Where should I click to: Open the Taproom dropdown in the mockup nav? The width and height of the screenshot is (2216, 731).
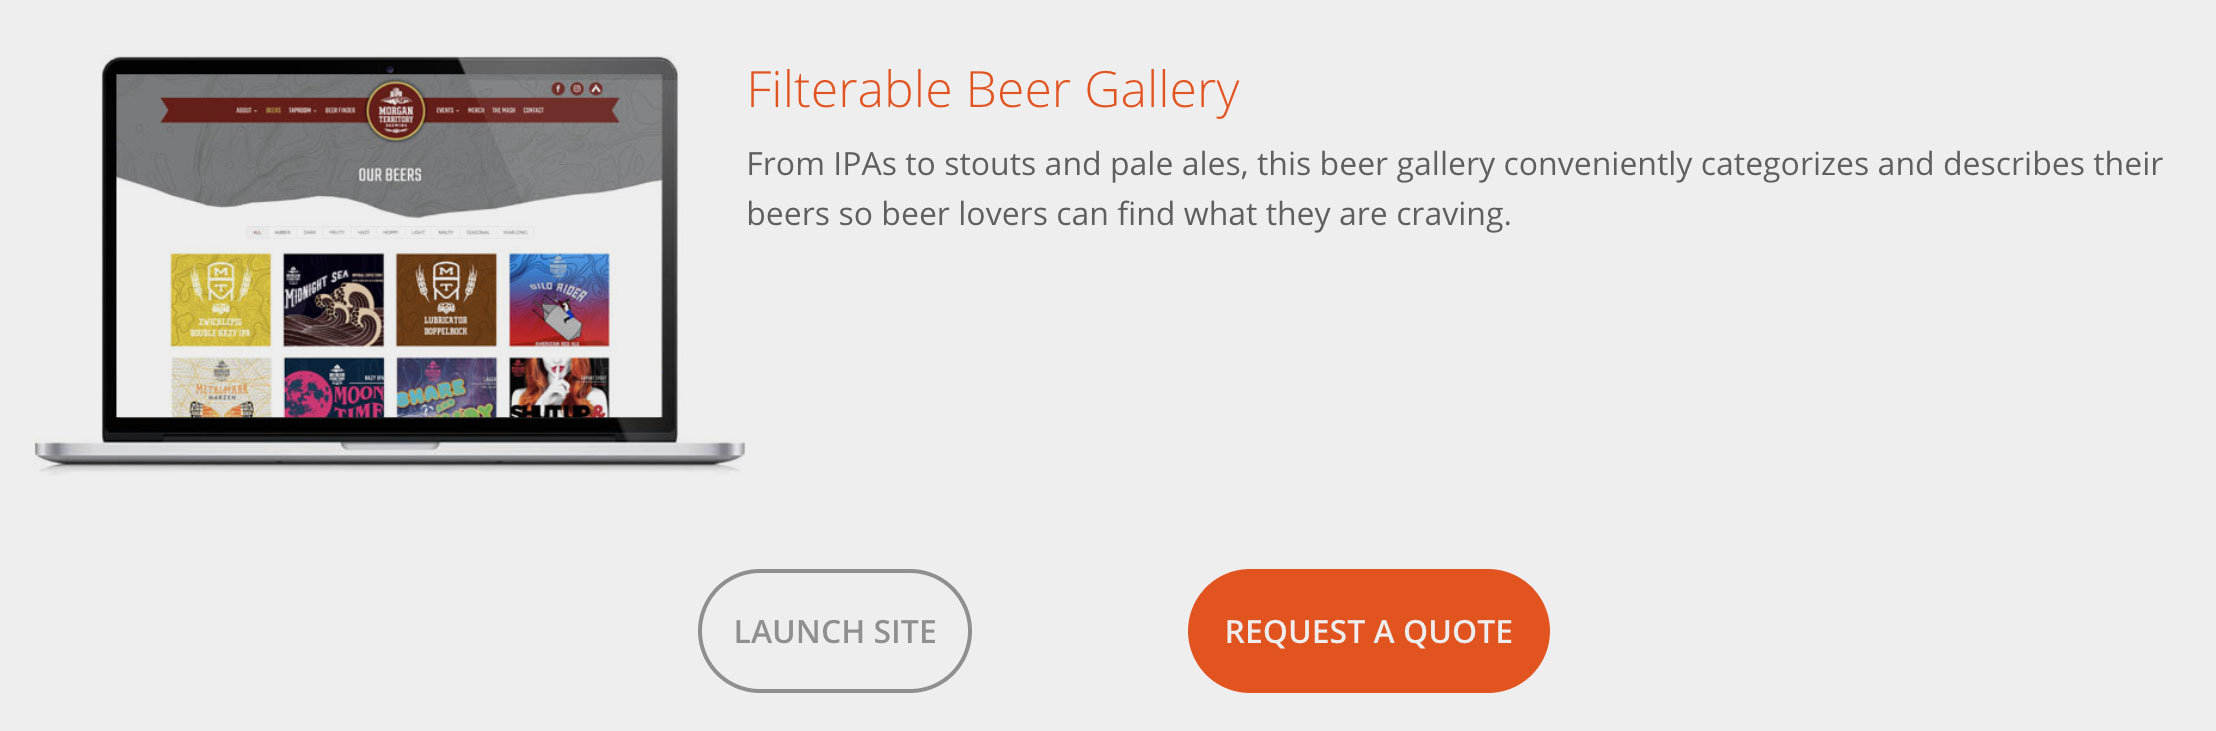coord(302,111)
